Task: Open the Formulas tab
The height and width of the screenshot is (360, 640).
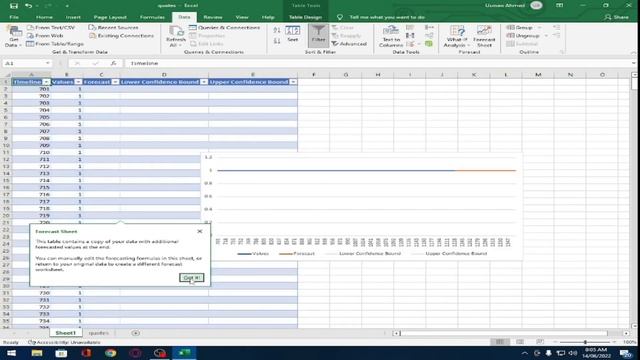Action: click(152, 17)
